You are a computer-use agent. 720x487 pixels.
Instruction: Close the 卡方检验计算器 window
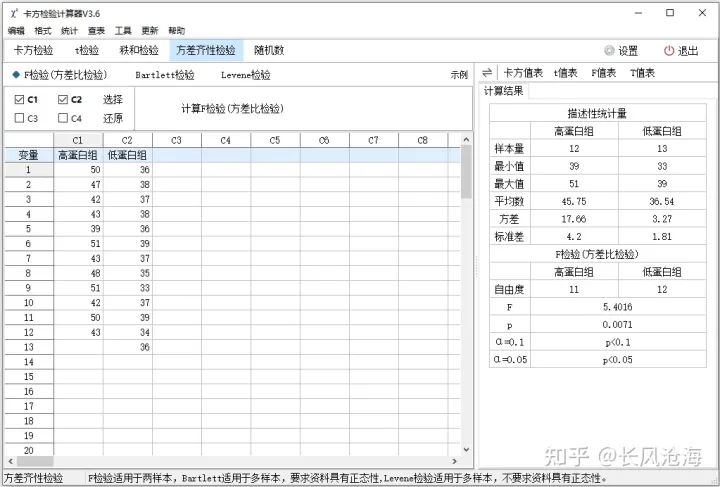(702, 13)
